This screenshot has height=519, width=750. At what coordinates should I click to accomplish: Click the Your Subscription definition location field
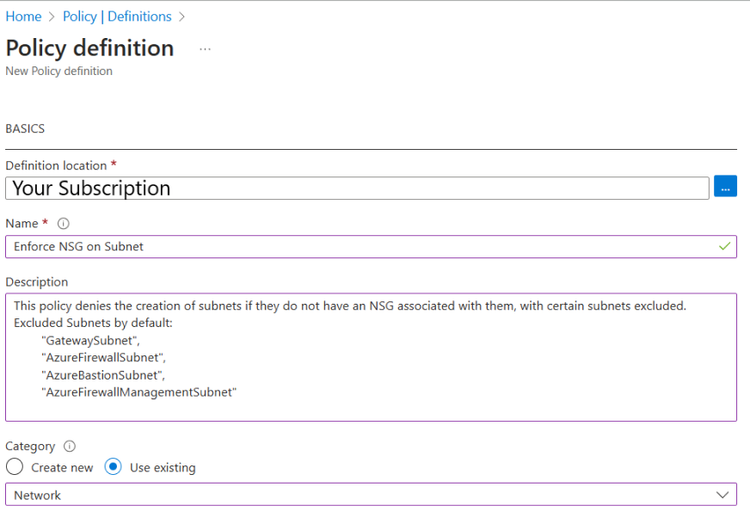pyautogui.click(x=357, y=188)
